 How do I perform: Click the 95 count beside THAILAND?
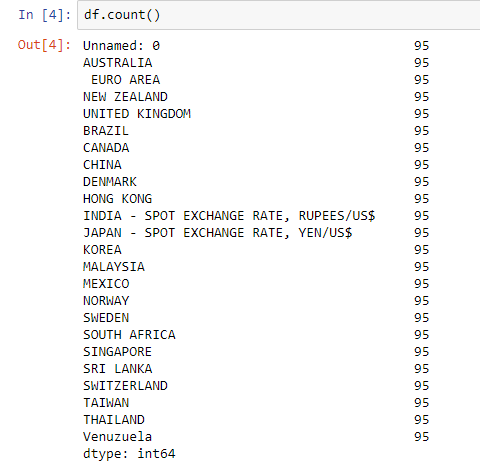pyautogui.click(x=422, y=420)
